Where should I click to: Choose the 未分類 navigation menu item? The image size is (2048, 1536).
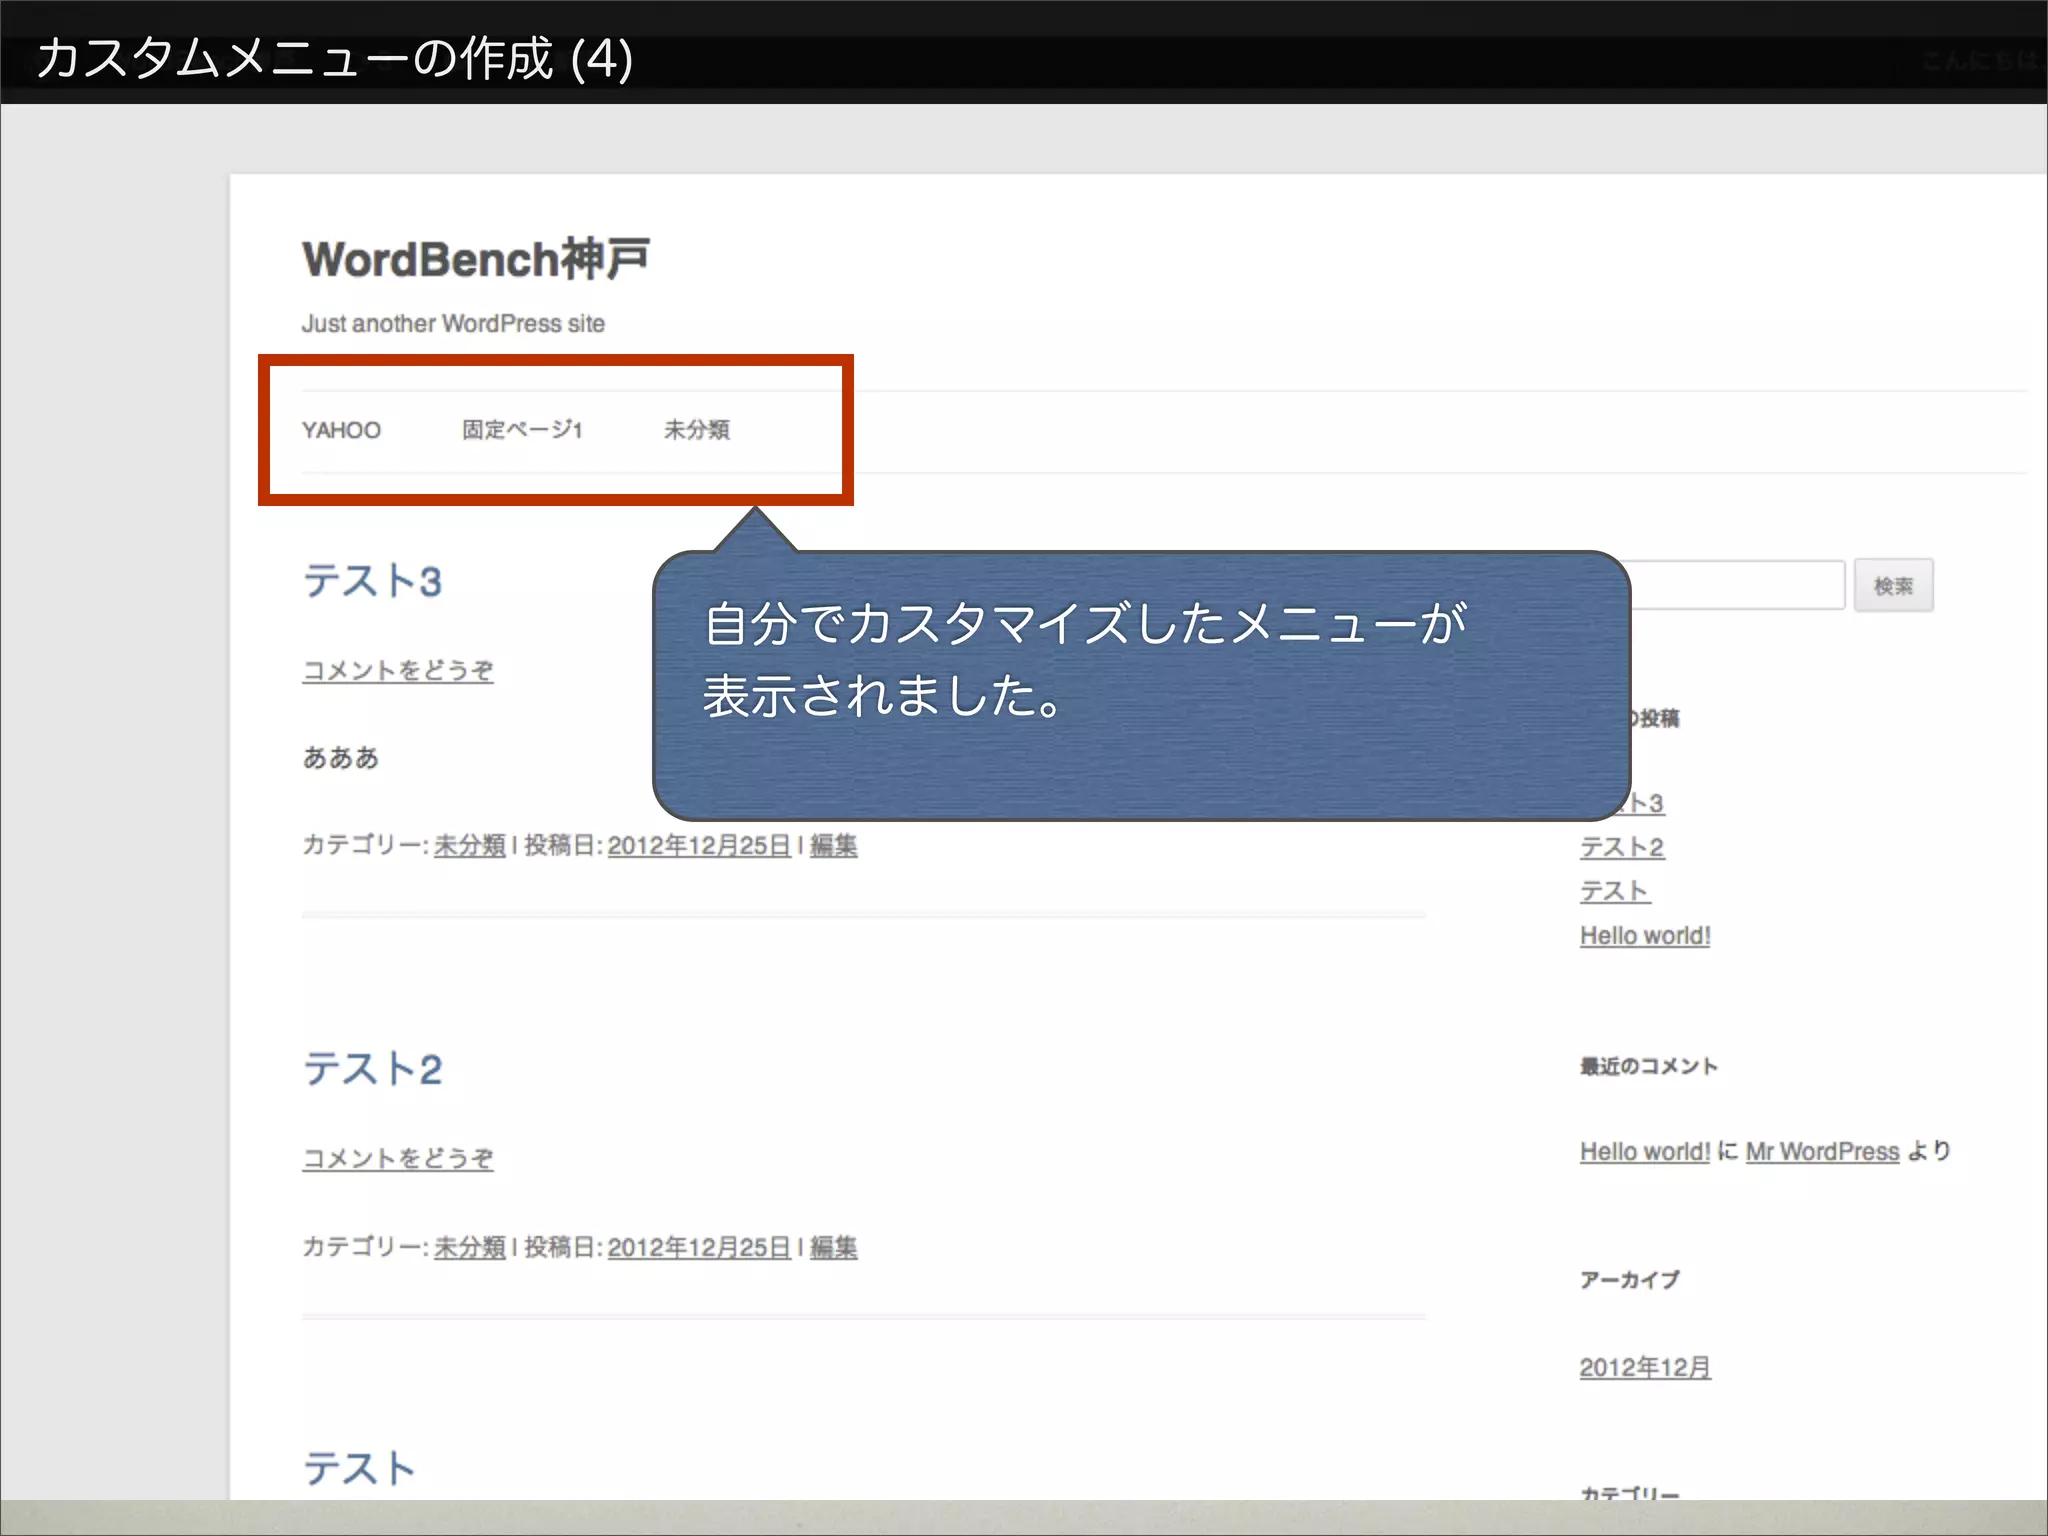tap(697, 430)
